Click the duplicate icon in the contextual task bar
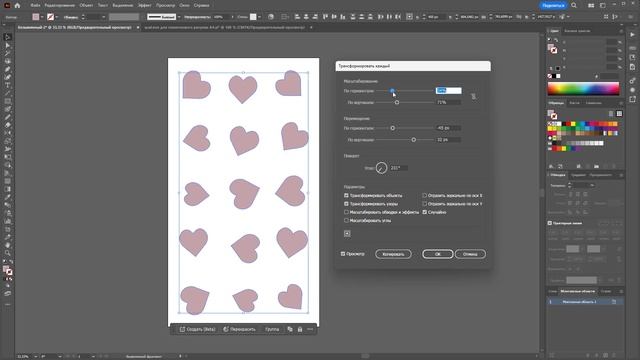The width and height of the screenshot is (640, 360). (290, 329)
